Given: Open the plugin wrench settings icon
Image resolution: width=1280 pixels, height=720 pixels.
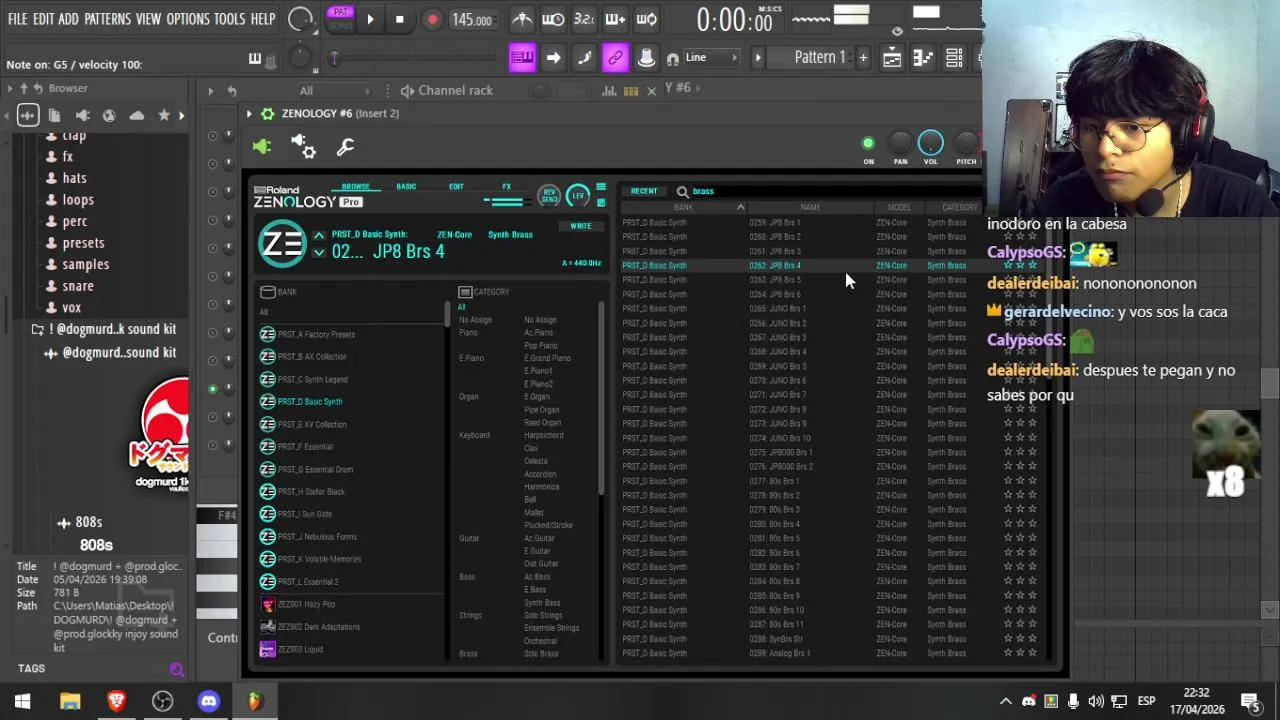Looking at the screenshot, I should 345,148.
